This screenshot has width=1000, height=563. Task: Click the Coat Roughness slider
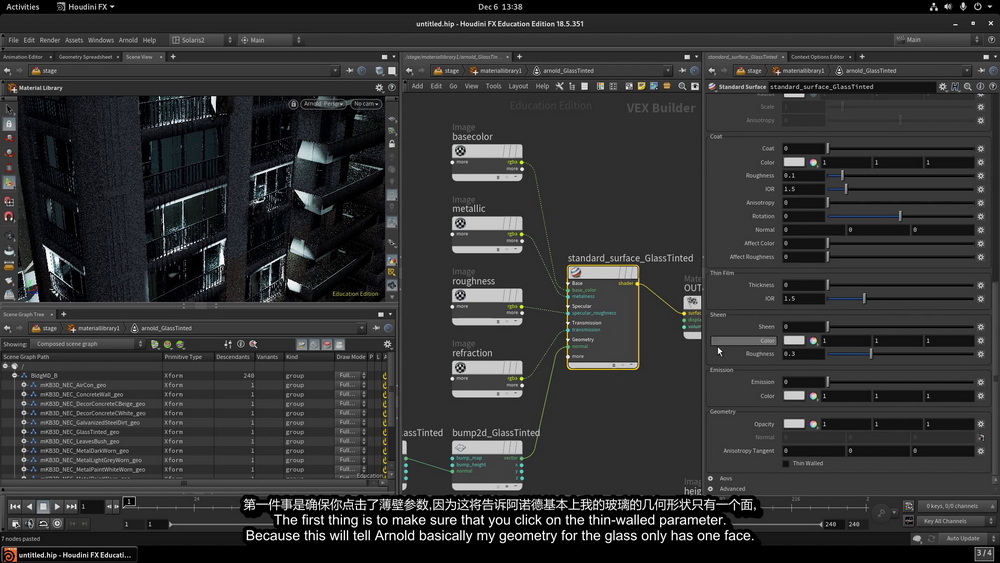click(901, 176)
